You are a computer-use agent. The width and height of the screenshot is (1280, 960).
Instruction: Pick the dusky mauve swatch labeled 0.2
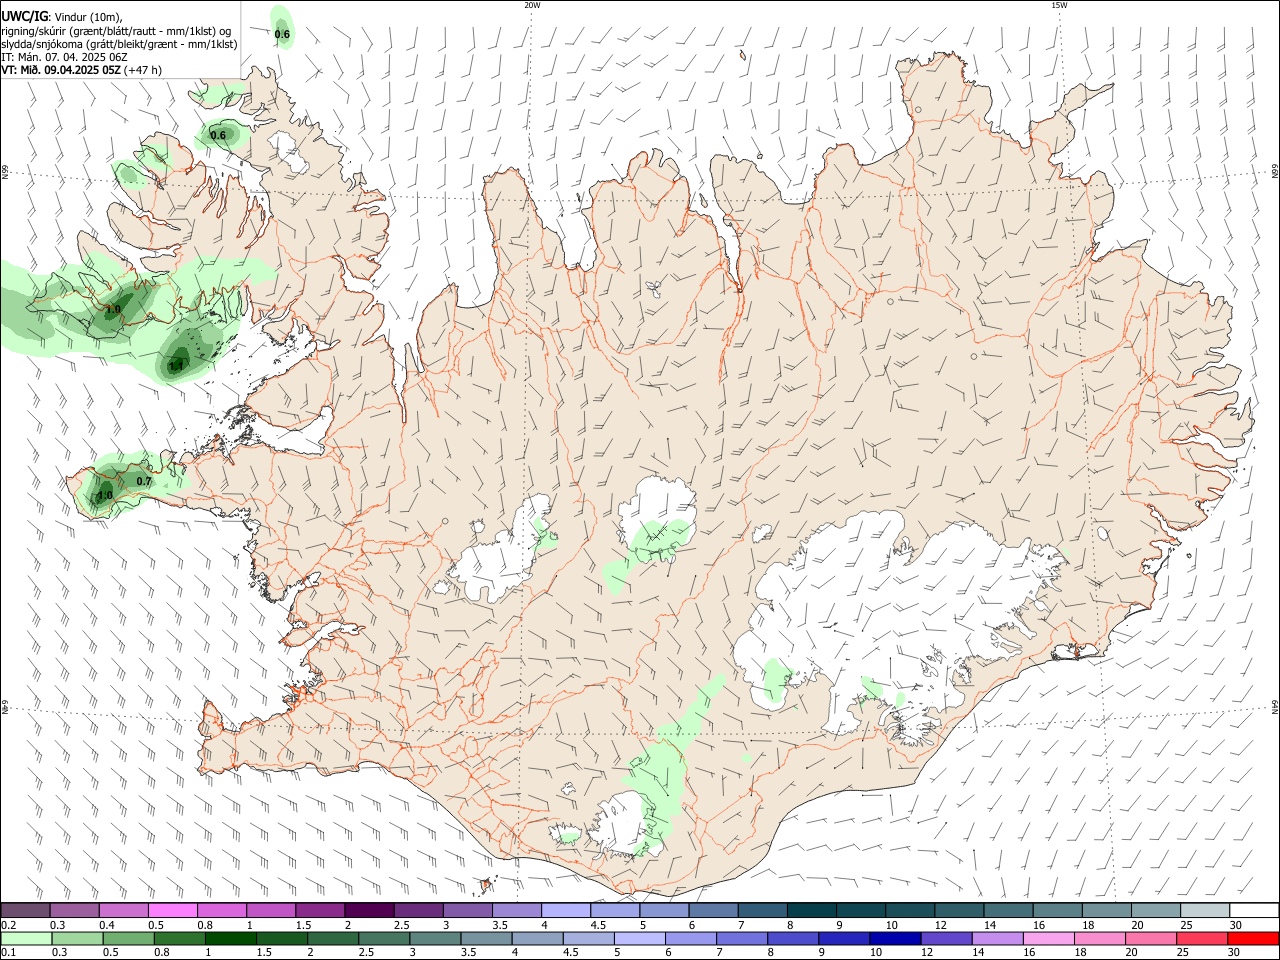tap(25, 910)
